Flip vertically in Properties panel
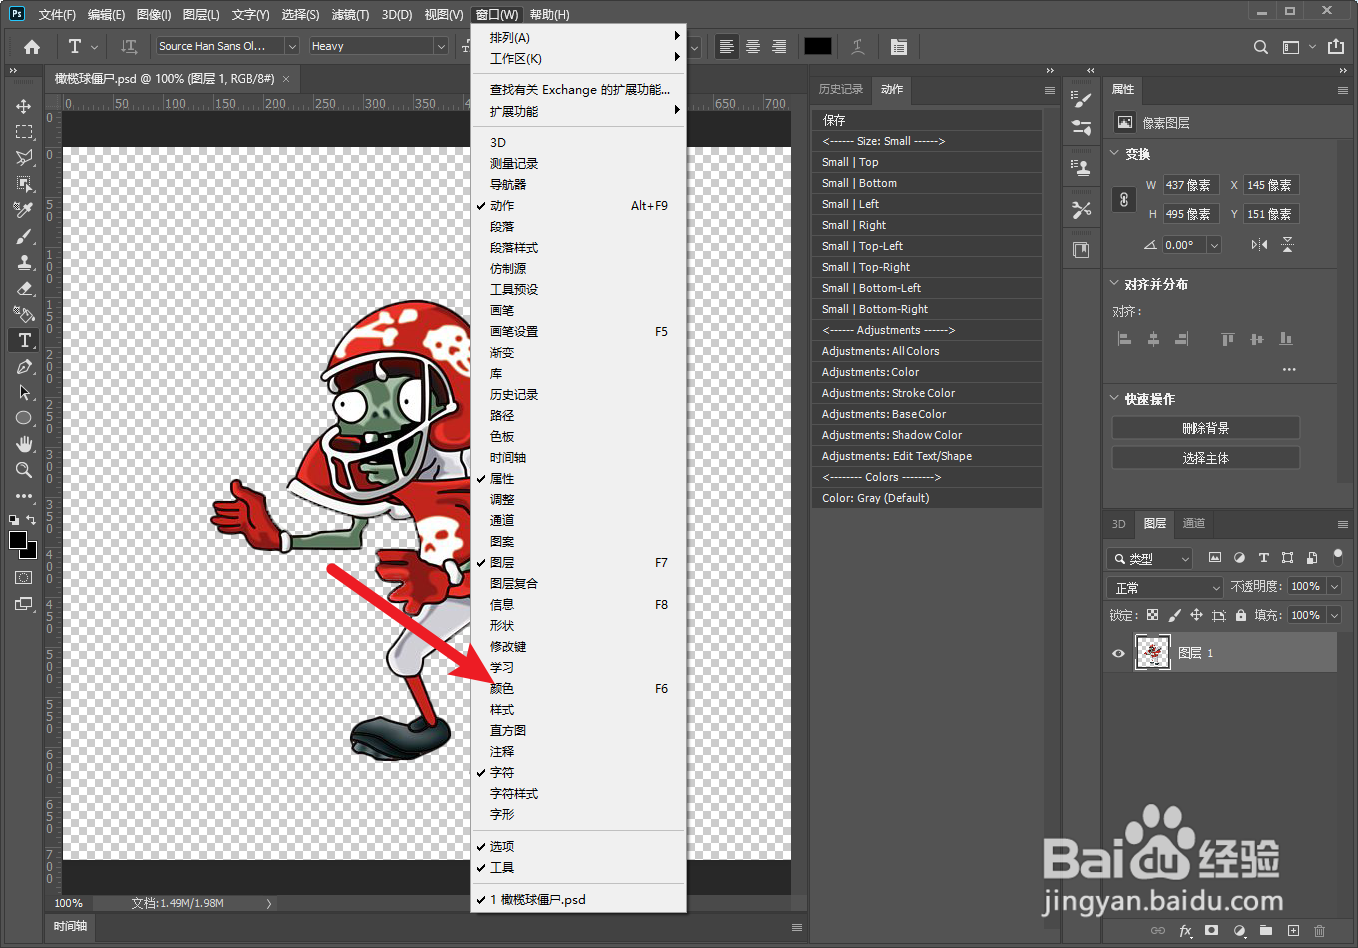This screenshot has width=1358, height=948. pyautogui.click(x=1287, y=245)
